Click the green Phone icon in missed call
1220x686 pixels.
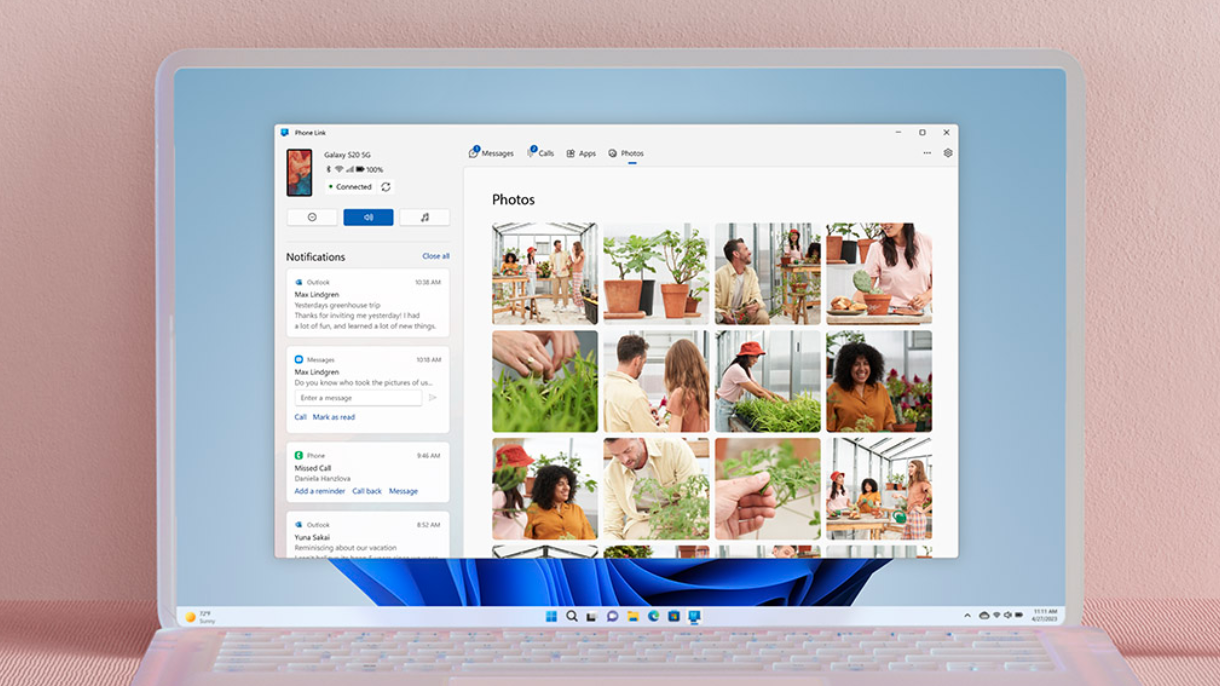298,455
